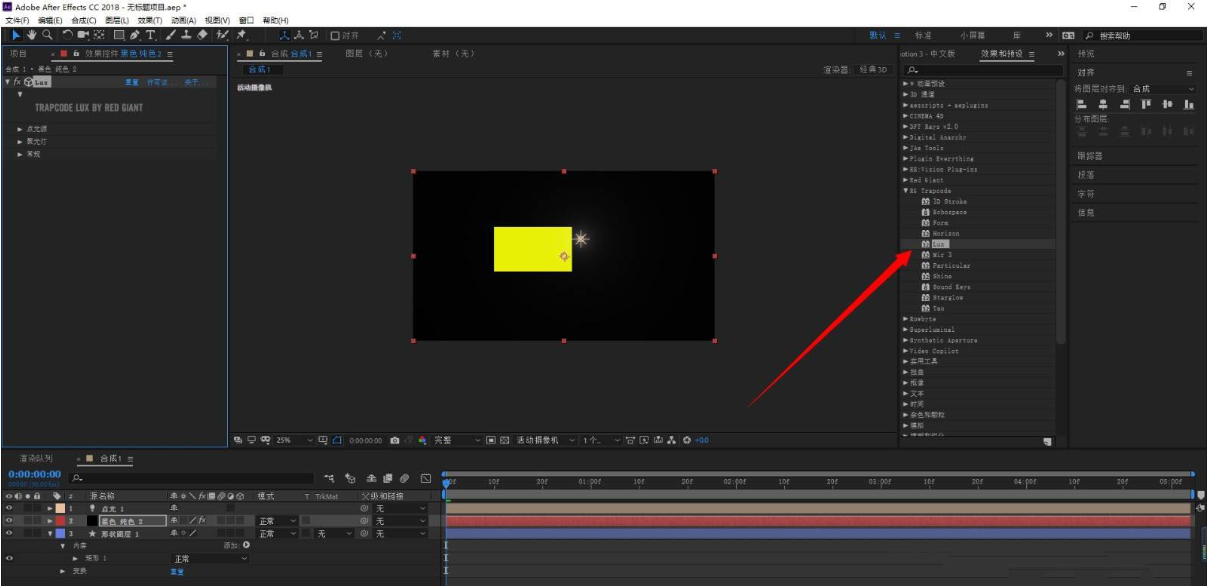Open the 效果(T) Effect menu
The image size is (1207, 587).
click(150, 20)
